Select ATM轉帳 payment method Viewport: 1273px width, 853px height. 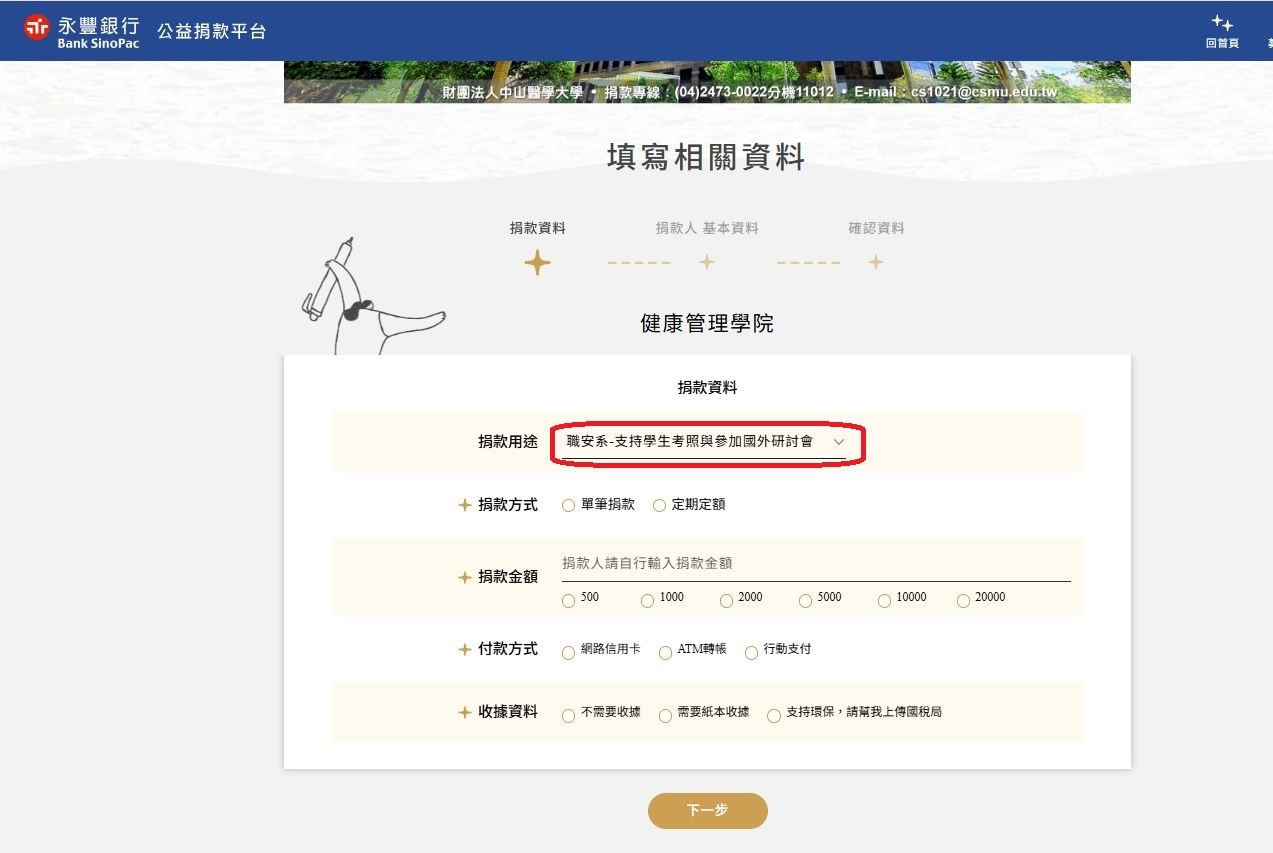665,653
